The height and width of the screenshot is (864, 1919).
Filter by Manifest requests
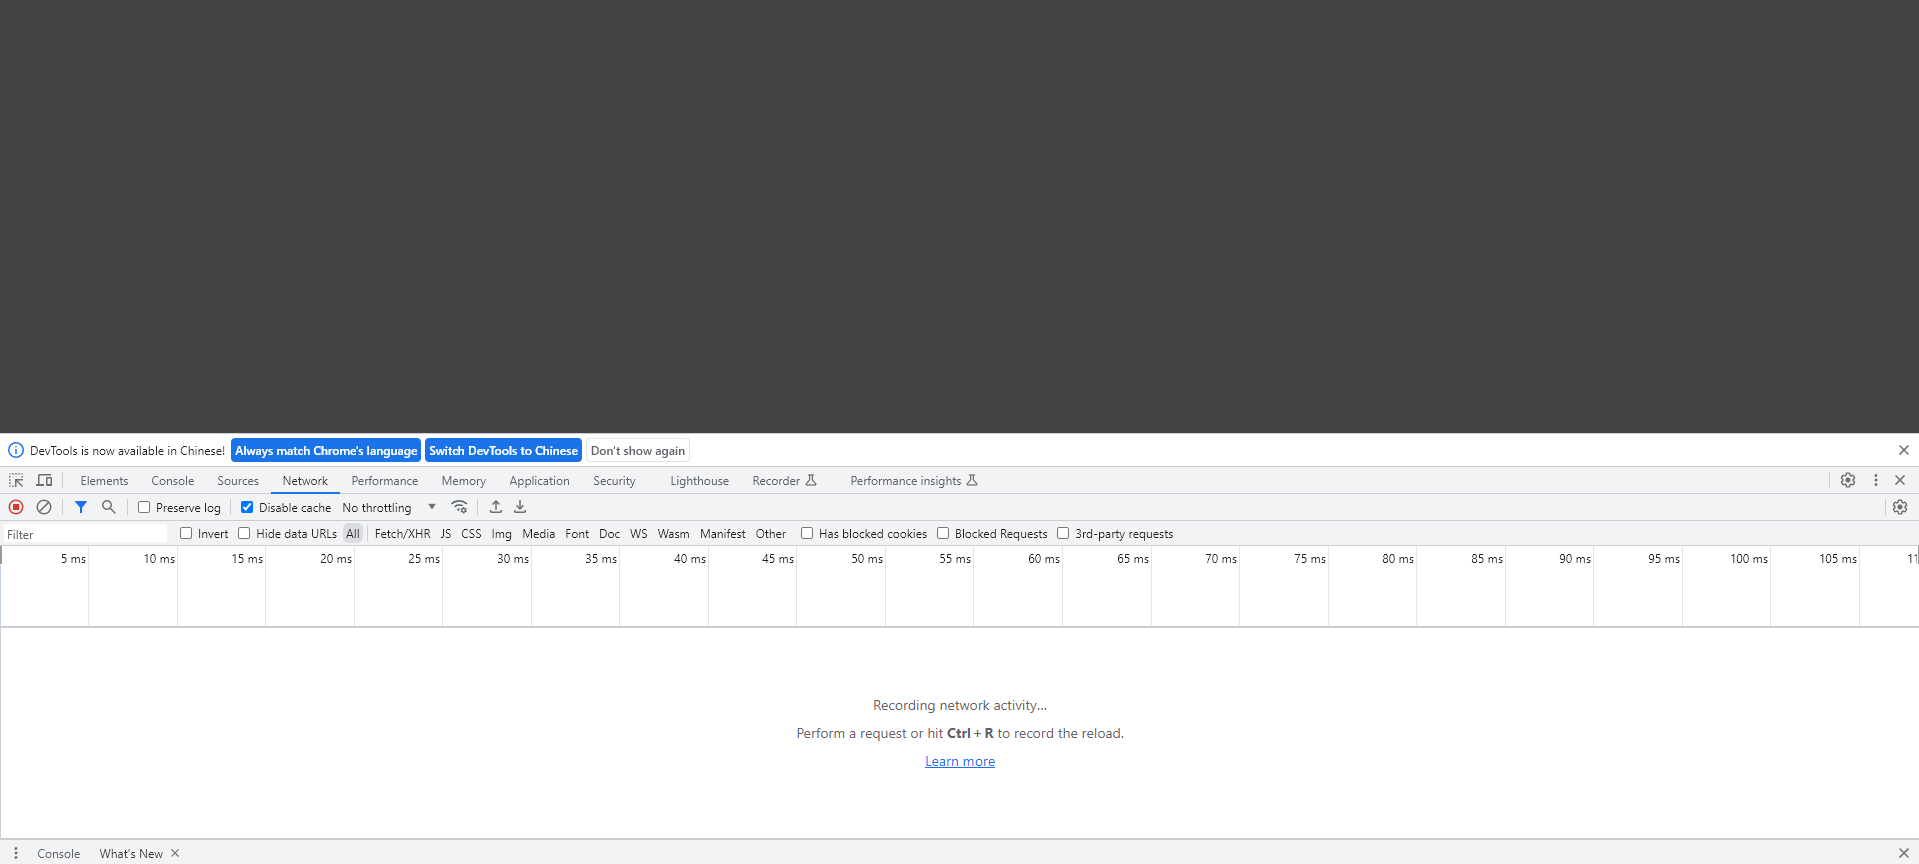pos(723,534)
